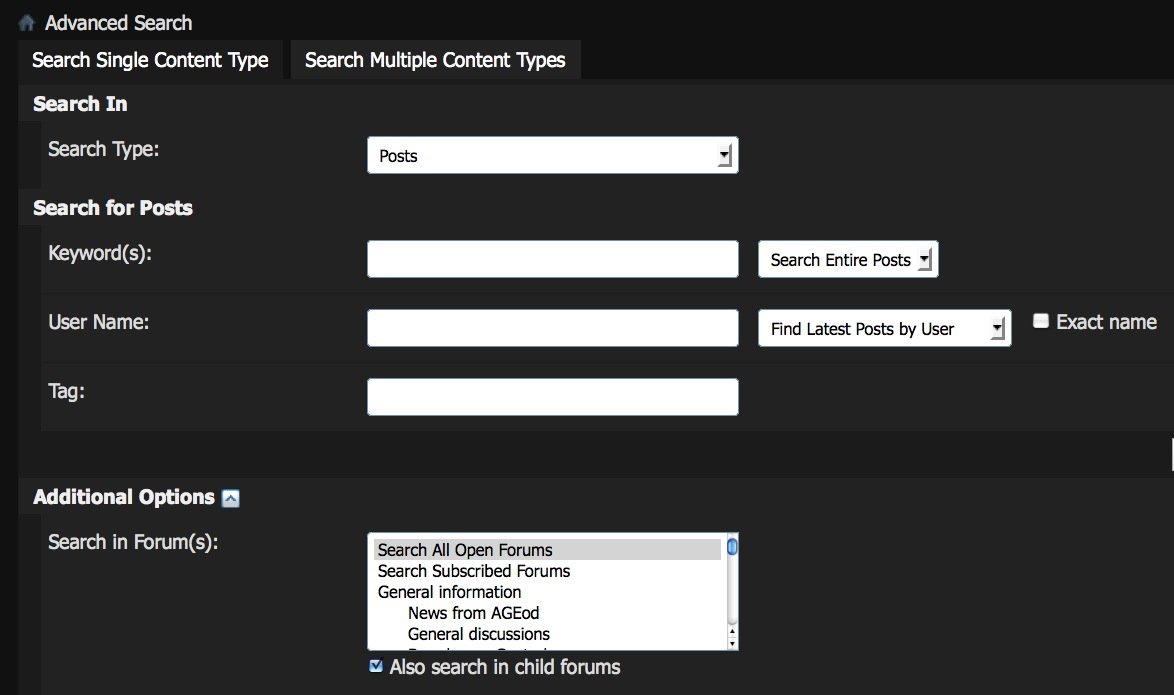Switch to Search Single Content Type tab
The height and width of the screenshot is (695, 1174).
click(150, 60)
